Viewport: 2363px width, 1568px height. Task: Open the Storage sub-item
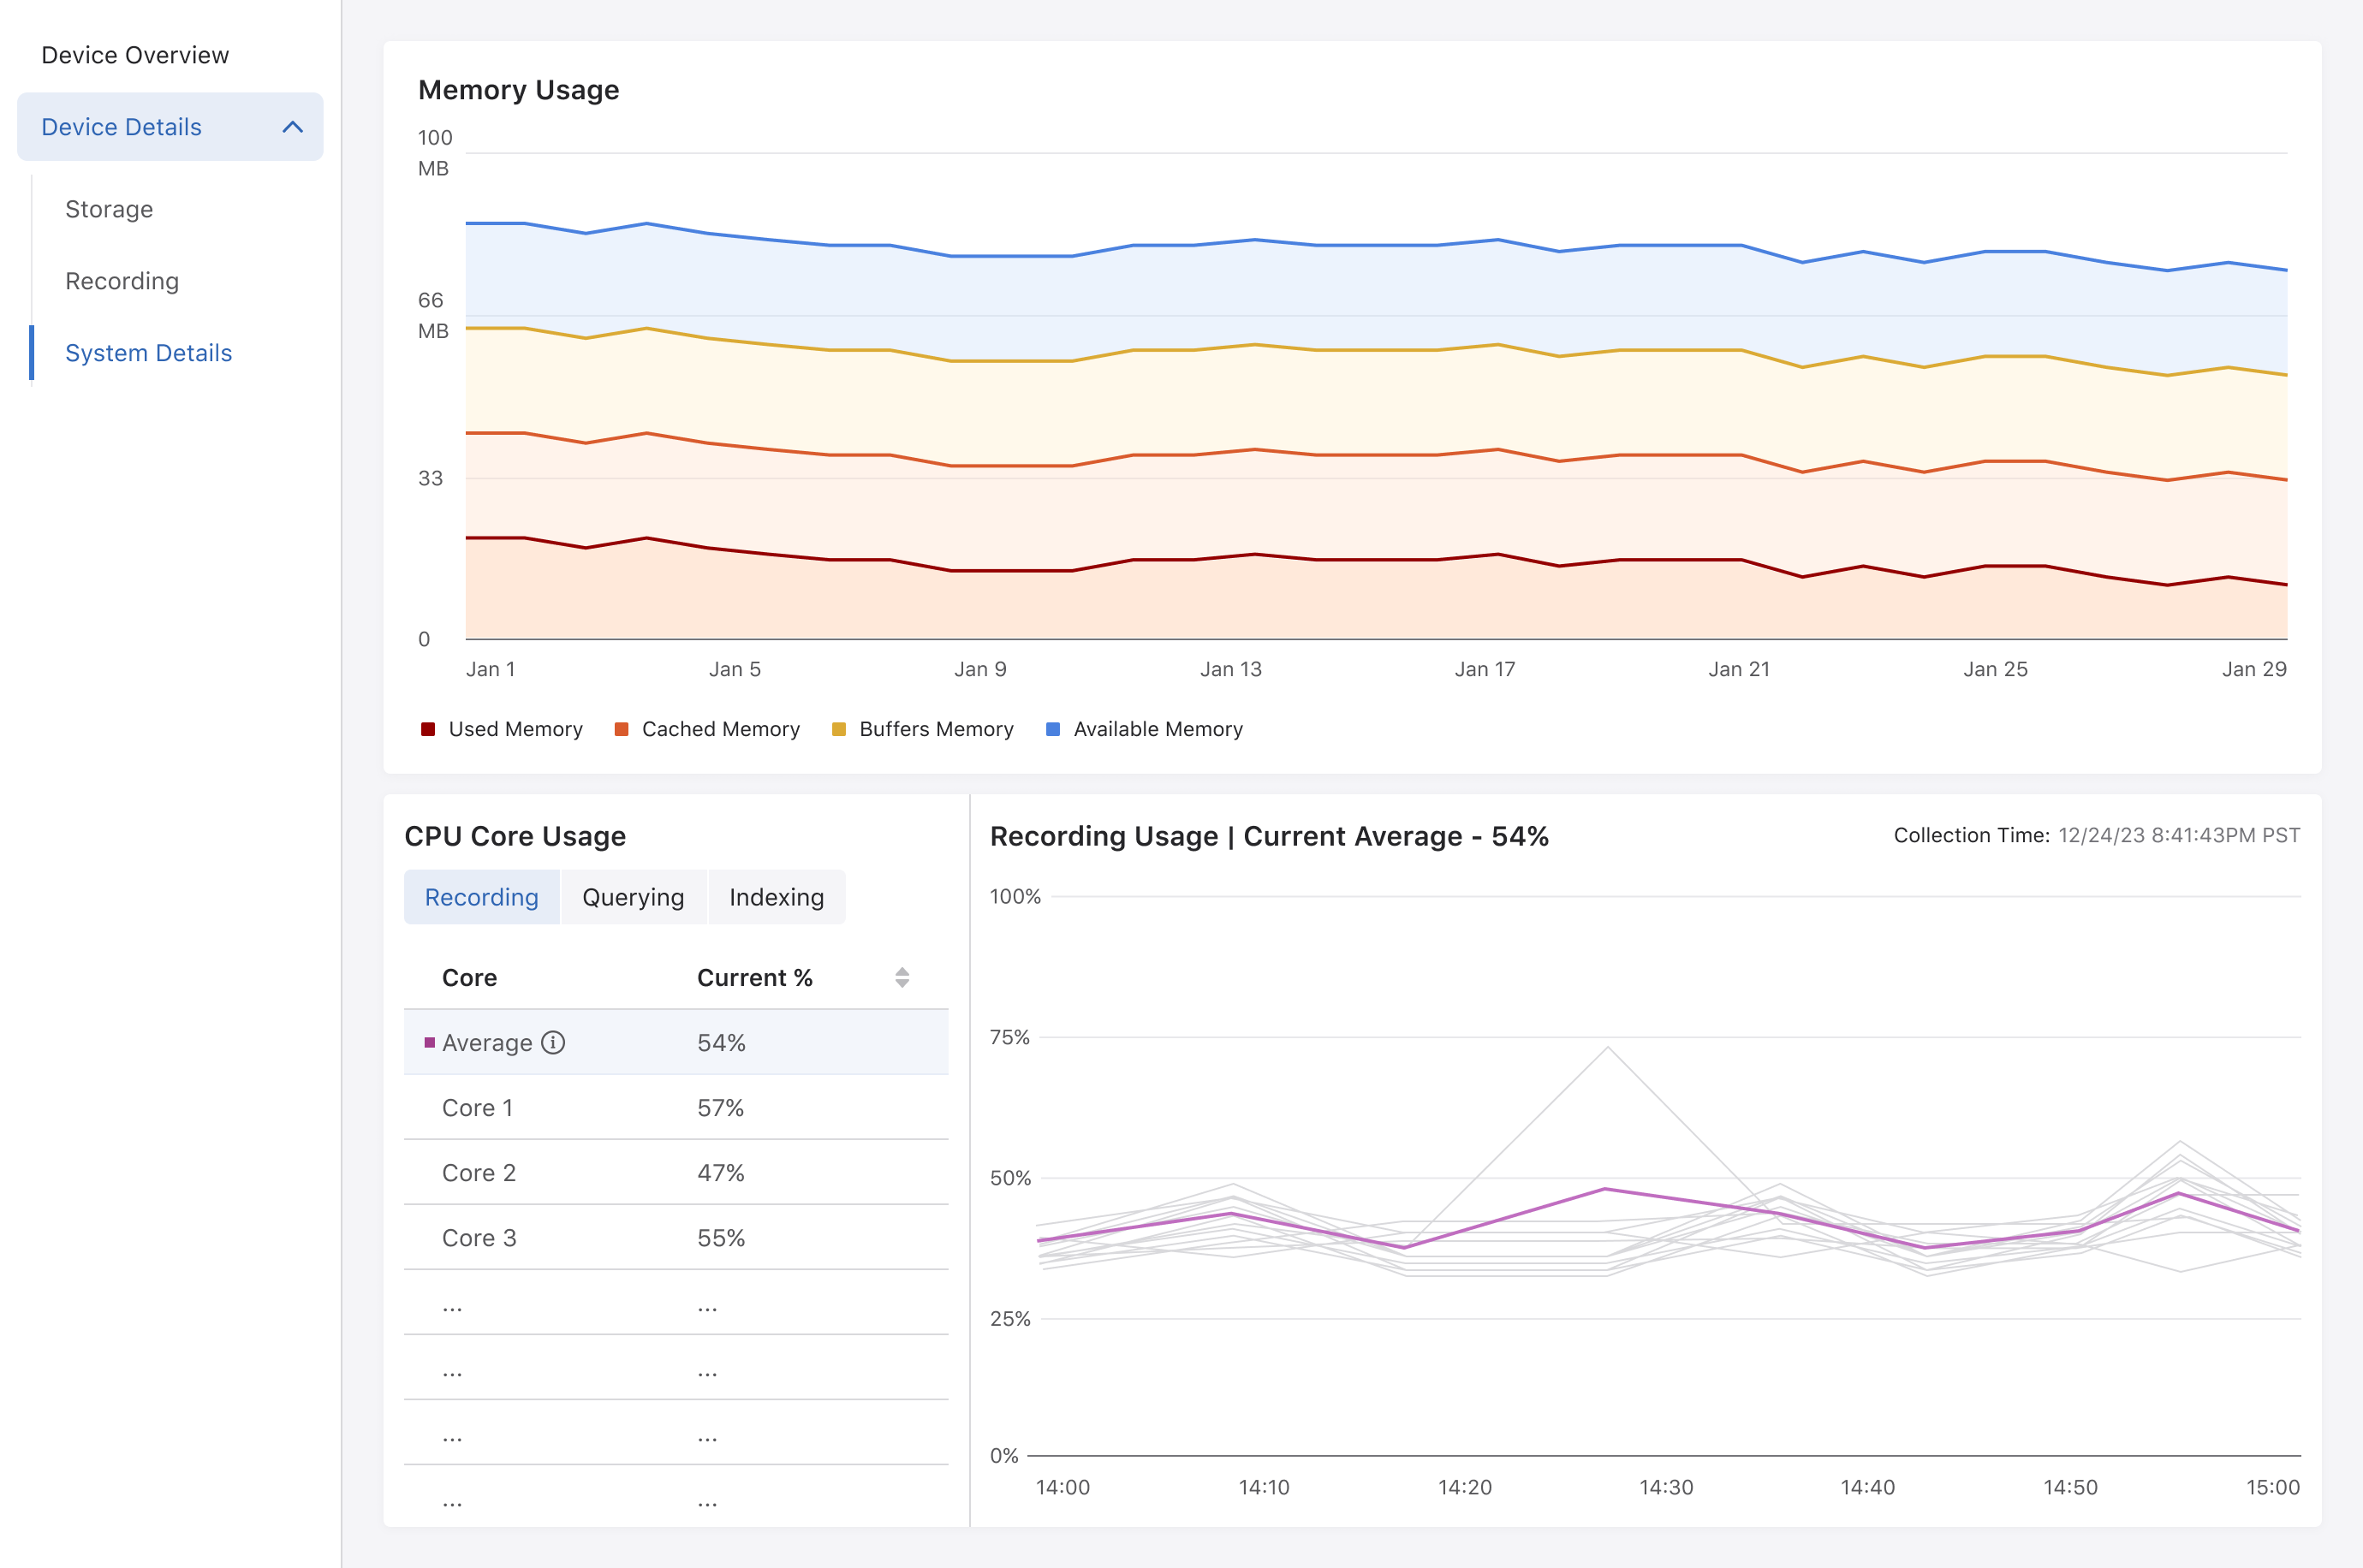click(109, 209)
